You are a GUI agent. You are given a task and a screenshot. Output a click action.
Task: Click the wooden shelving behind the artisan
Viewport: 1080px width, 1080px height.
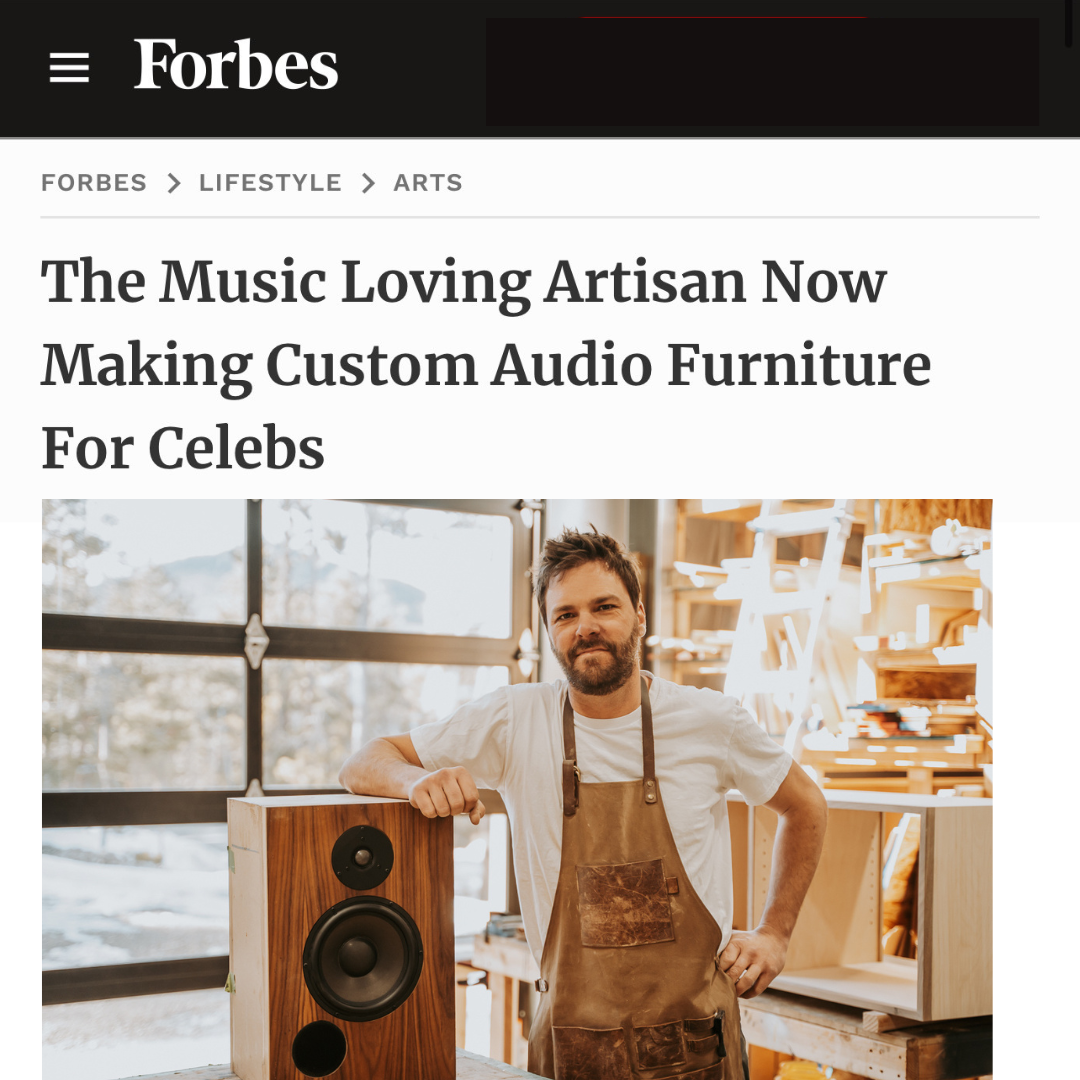pos(861,654)
